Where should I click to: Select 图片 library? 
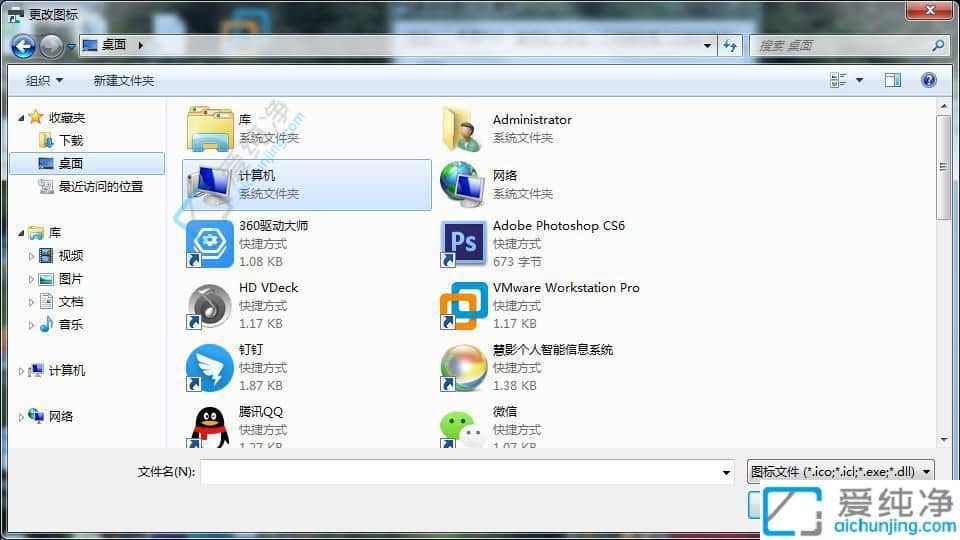pyautogui.click(x=70, y=279)
